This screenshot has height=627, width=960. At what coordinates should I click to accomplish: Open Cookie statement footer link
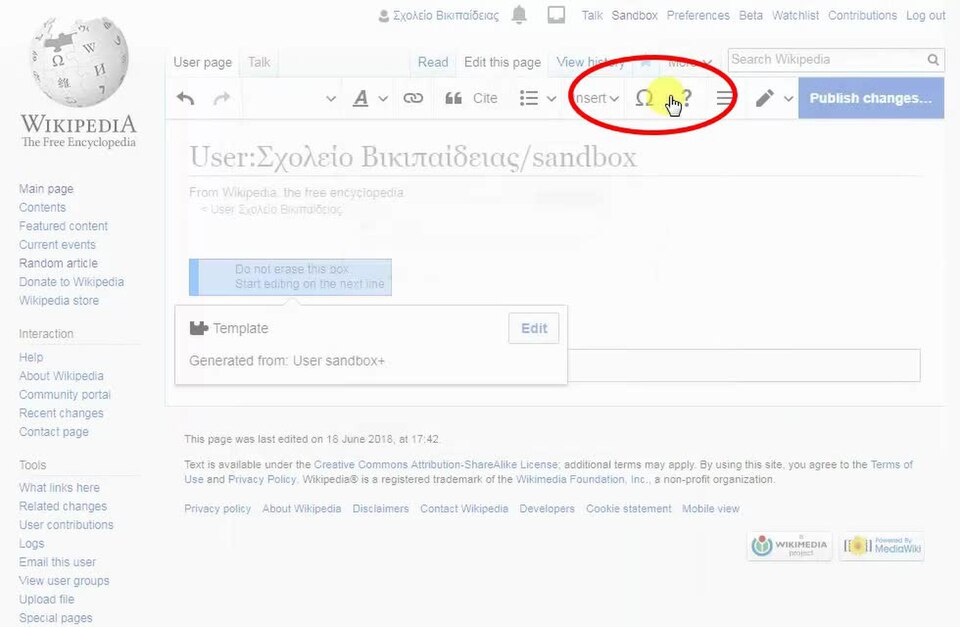pyautogui.click(x=628, y=509)
